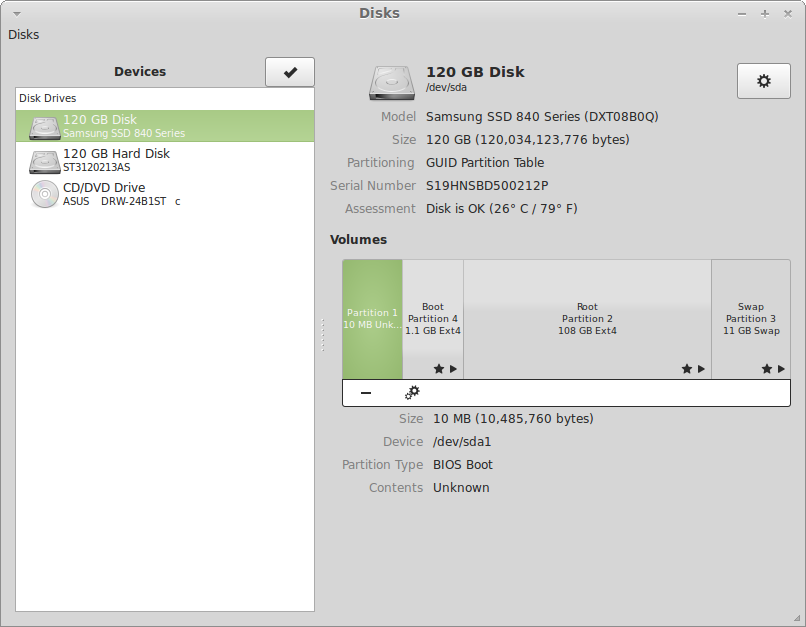Click the Volumes heading
Image resolution: width=806 pixels, height=627 pixels.
tap(358, 239)
